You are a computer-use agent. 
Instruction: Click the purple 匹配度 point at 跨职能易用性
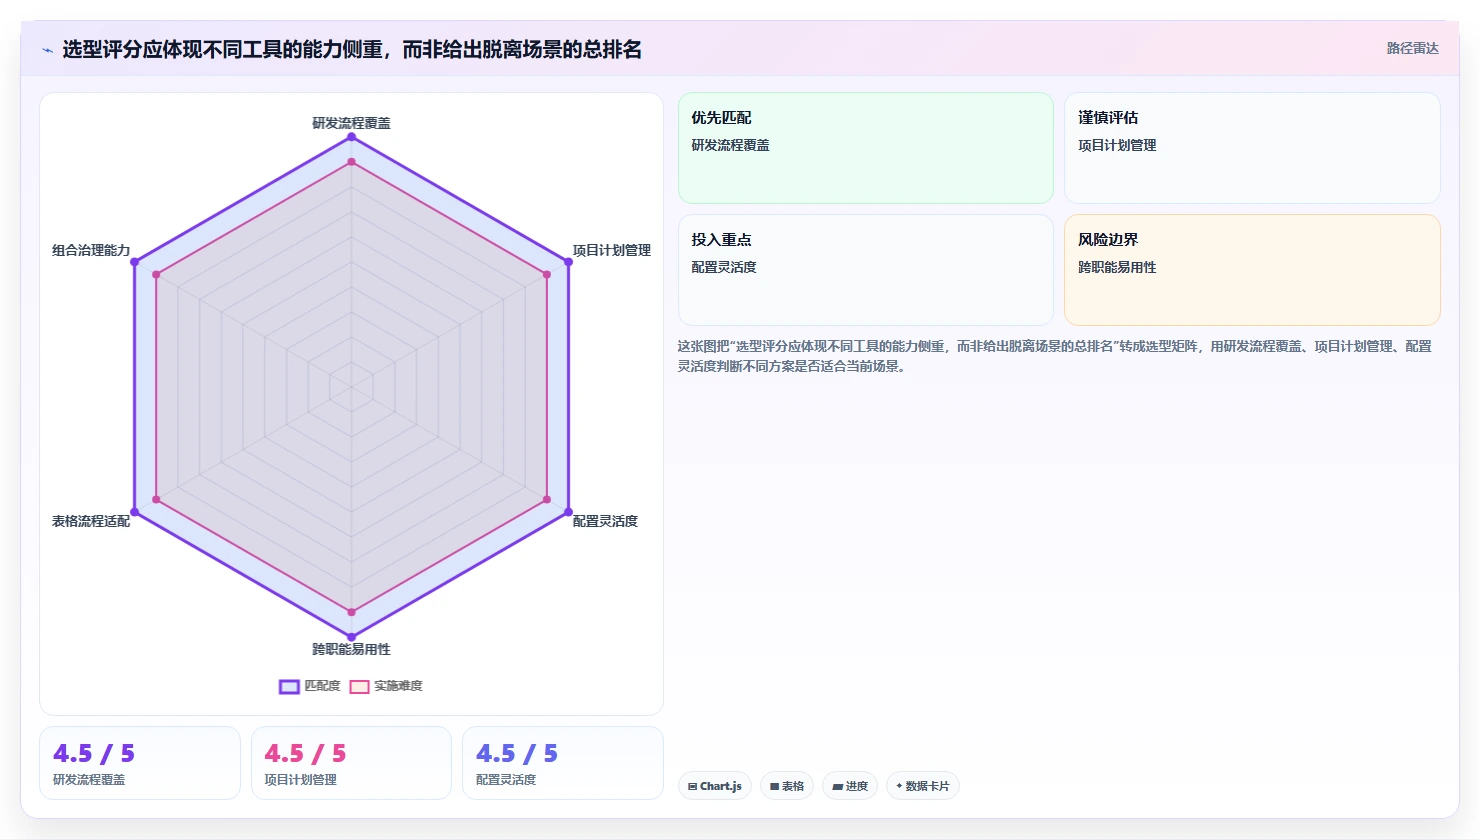pyautogui.click(x=351, y=636)
